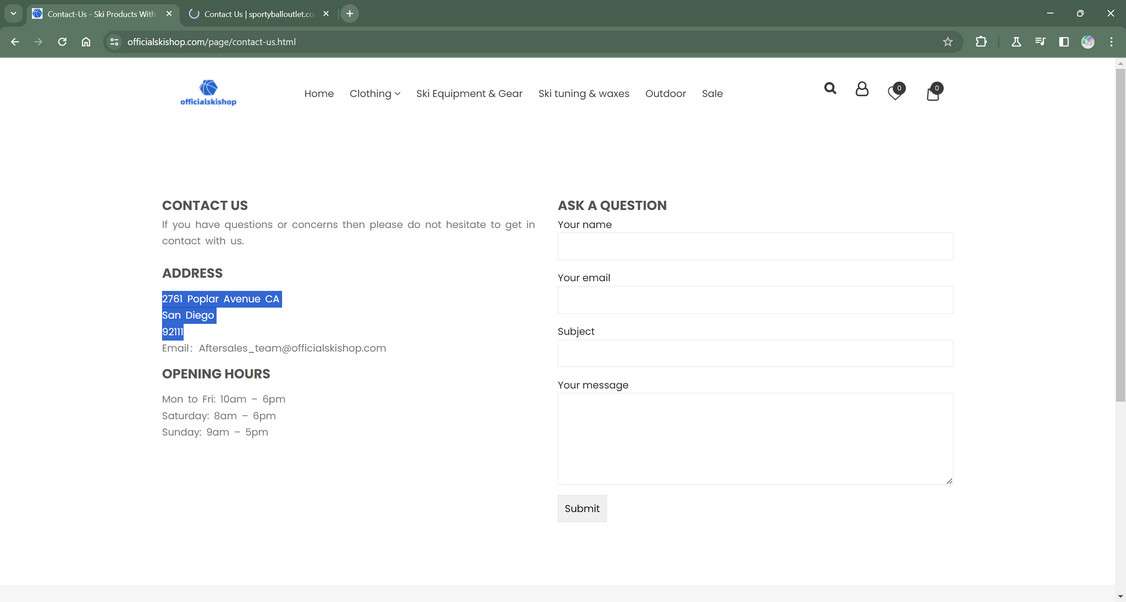Viewport: 1126px width, 602px height.
Task: Click the ASK A QUESTION heading
Action: click(612, 205)
